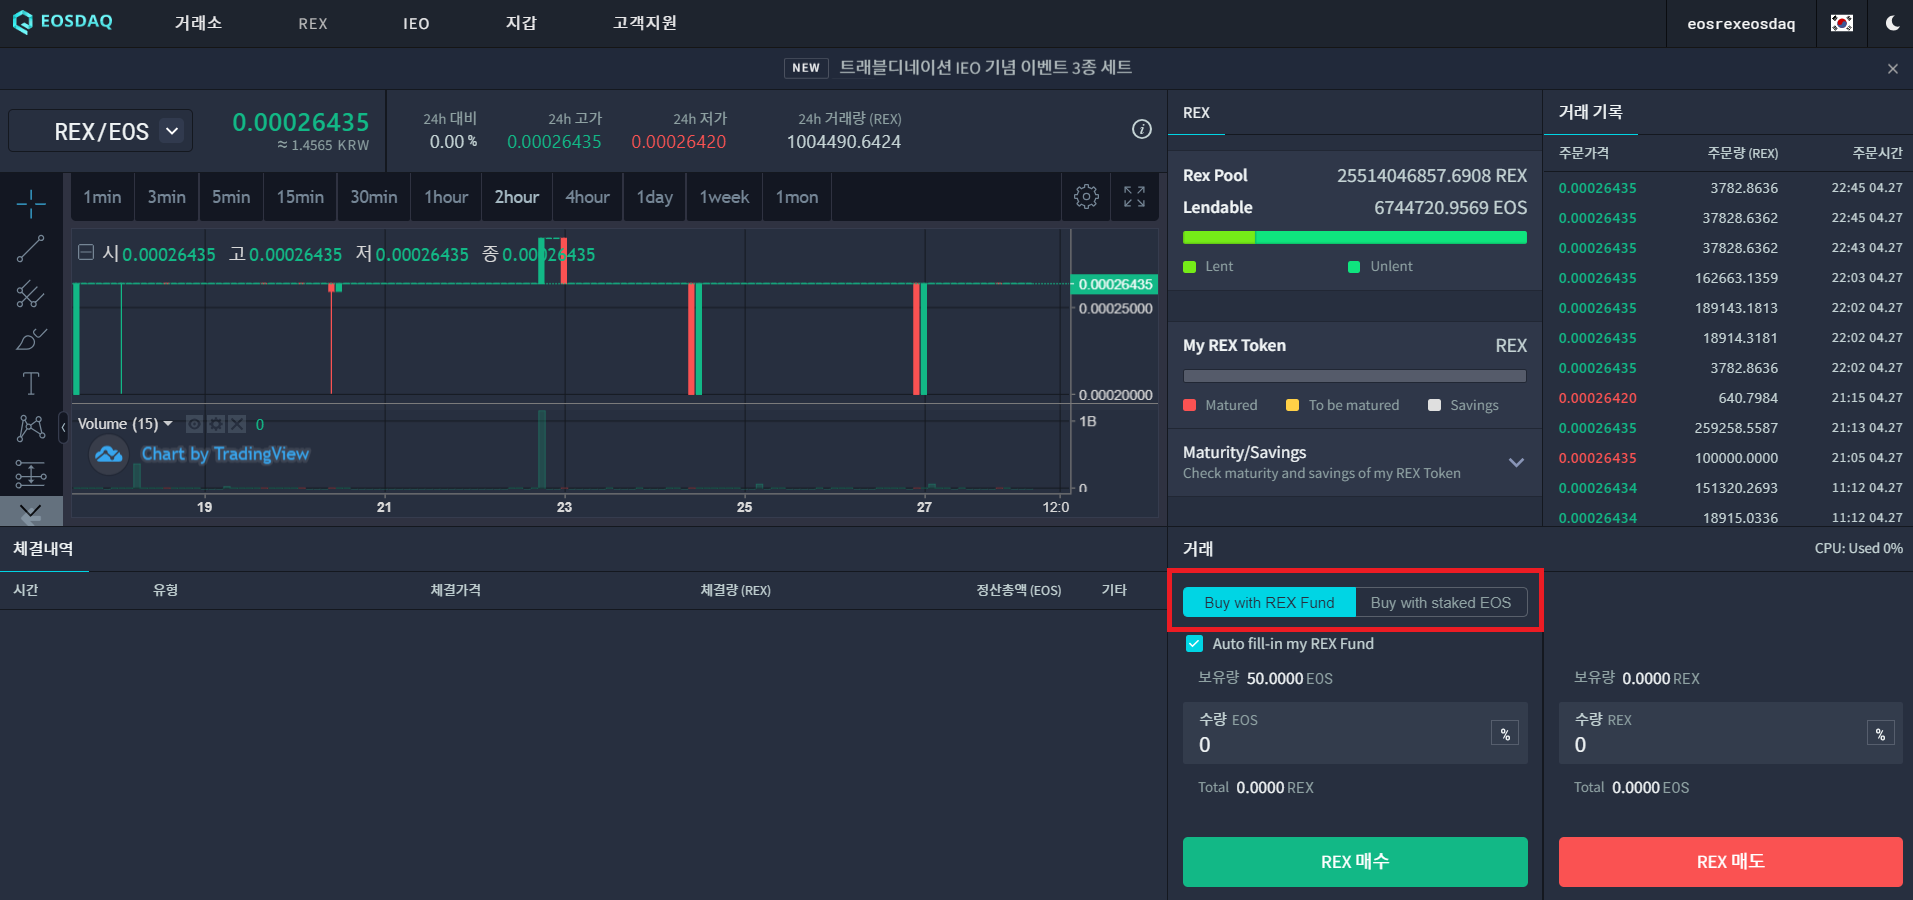This screenshot has width=1913, height=900.
Task: Open chart settings gear icon
Action: [1086, 197]
